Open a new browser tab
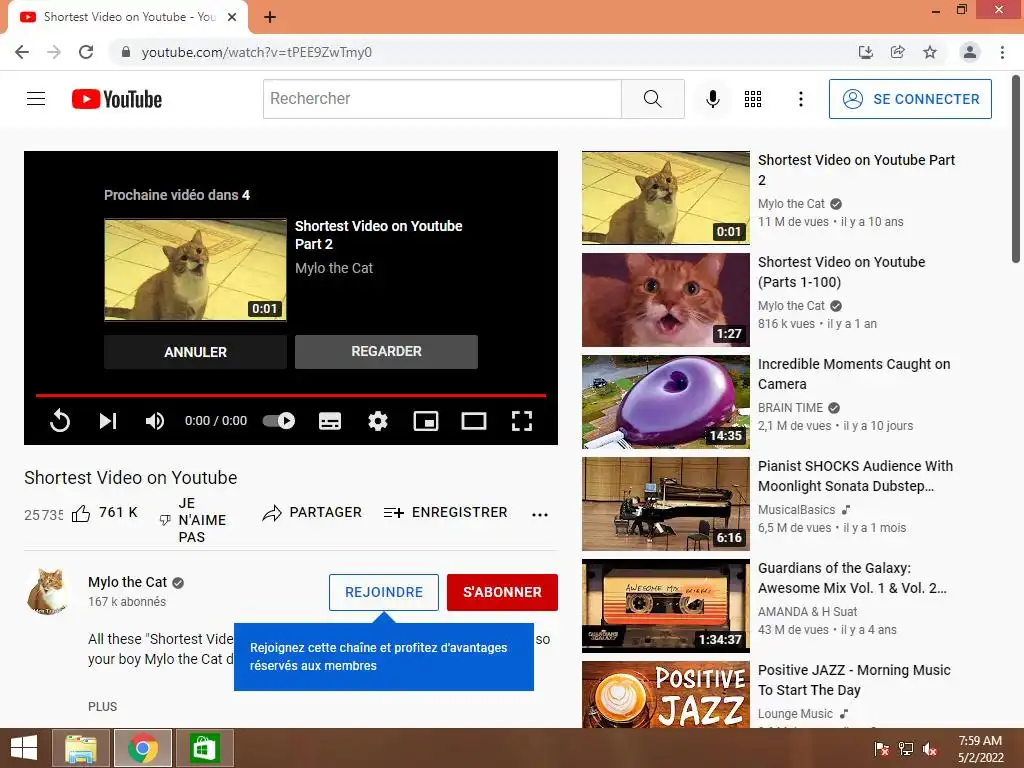The image size is (1024, 768). [270, 17]
